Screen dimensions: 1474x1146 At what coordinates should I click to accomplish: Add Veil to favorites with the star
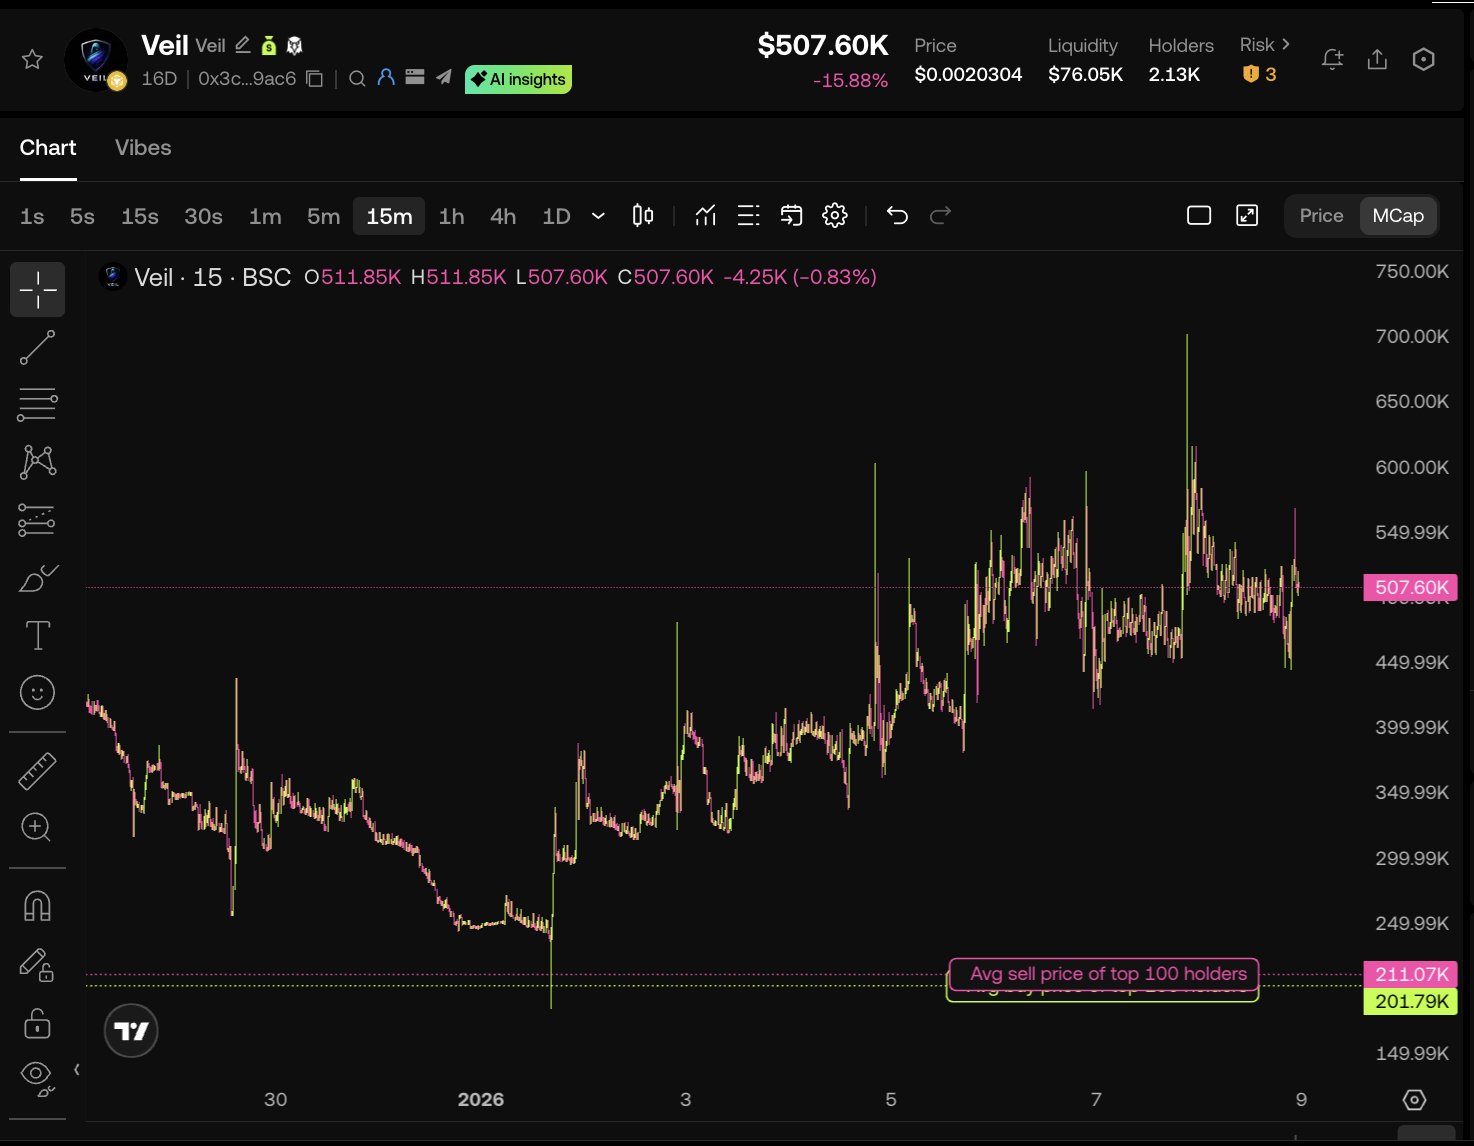point(32,59)
